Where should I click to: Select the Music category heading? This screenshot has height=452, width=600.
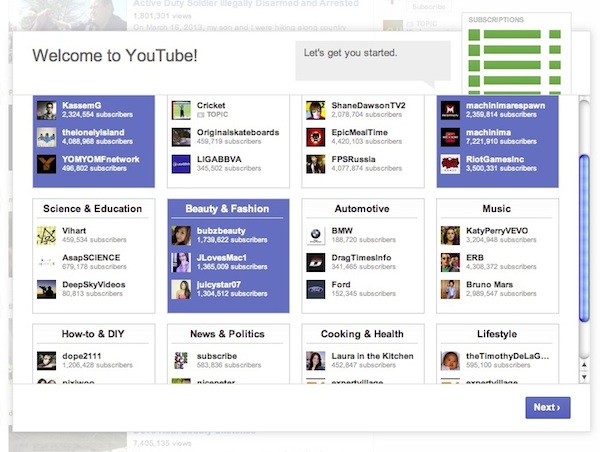coord(496,209)
